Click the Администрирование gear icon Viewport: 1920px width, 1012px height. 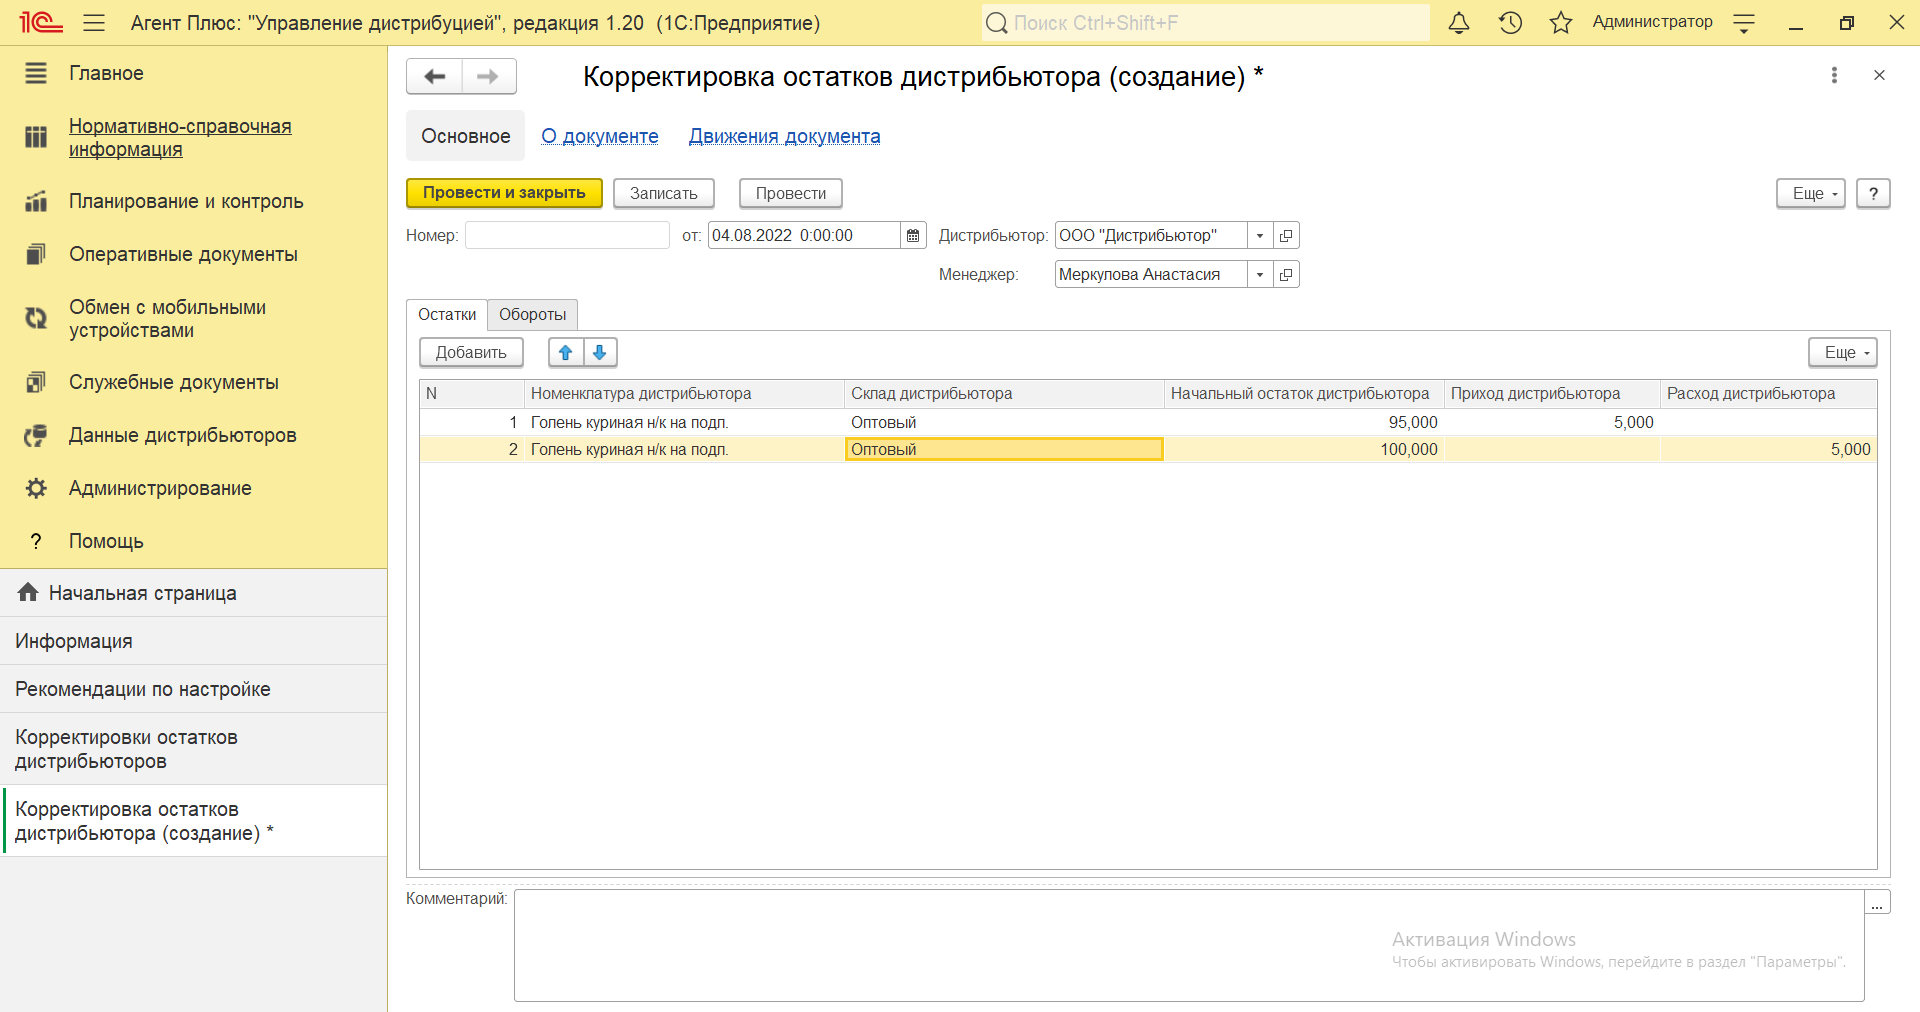(36, 488)
